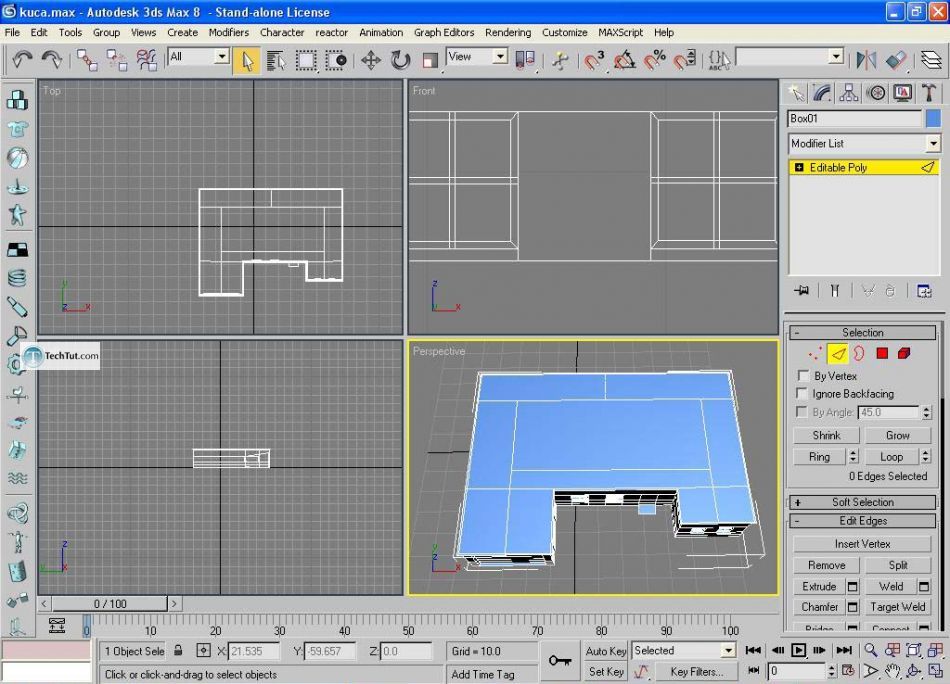Toggle Auto Key animation mode

point(605,651)
